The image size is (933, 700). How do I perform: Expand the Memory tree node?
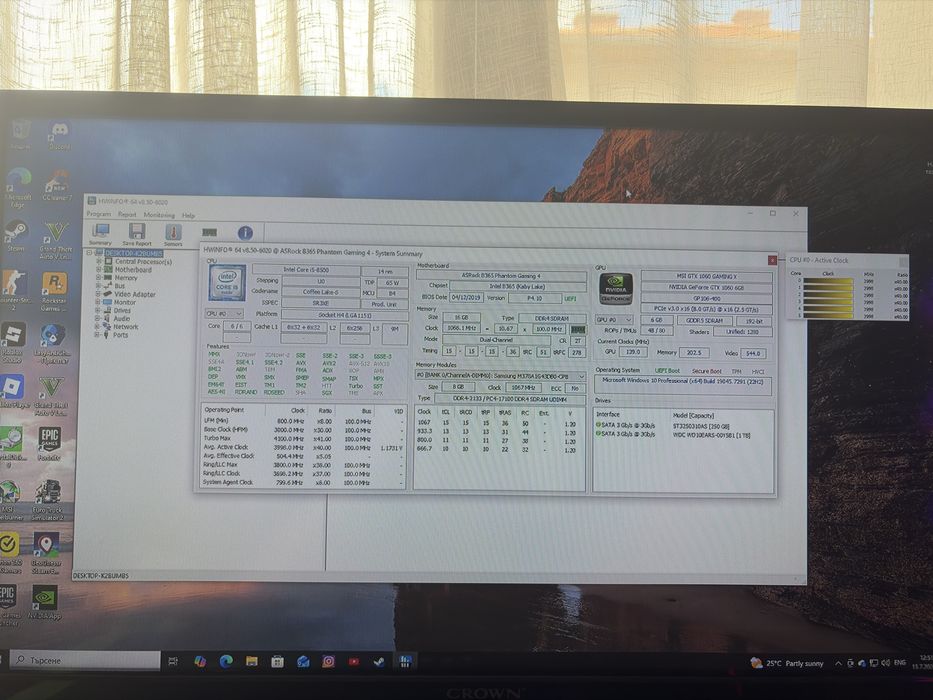99,278
